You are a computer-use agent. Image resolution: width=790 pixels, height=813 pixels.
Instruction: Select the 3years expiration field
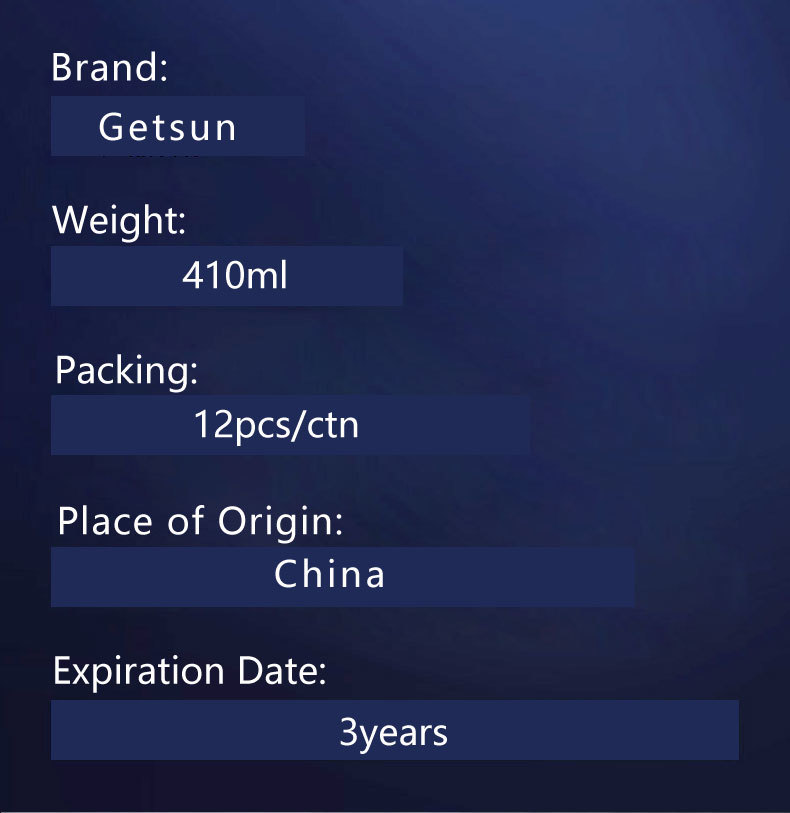[x=394, y=730]
